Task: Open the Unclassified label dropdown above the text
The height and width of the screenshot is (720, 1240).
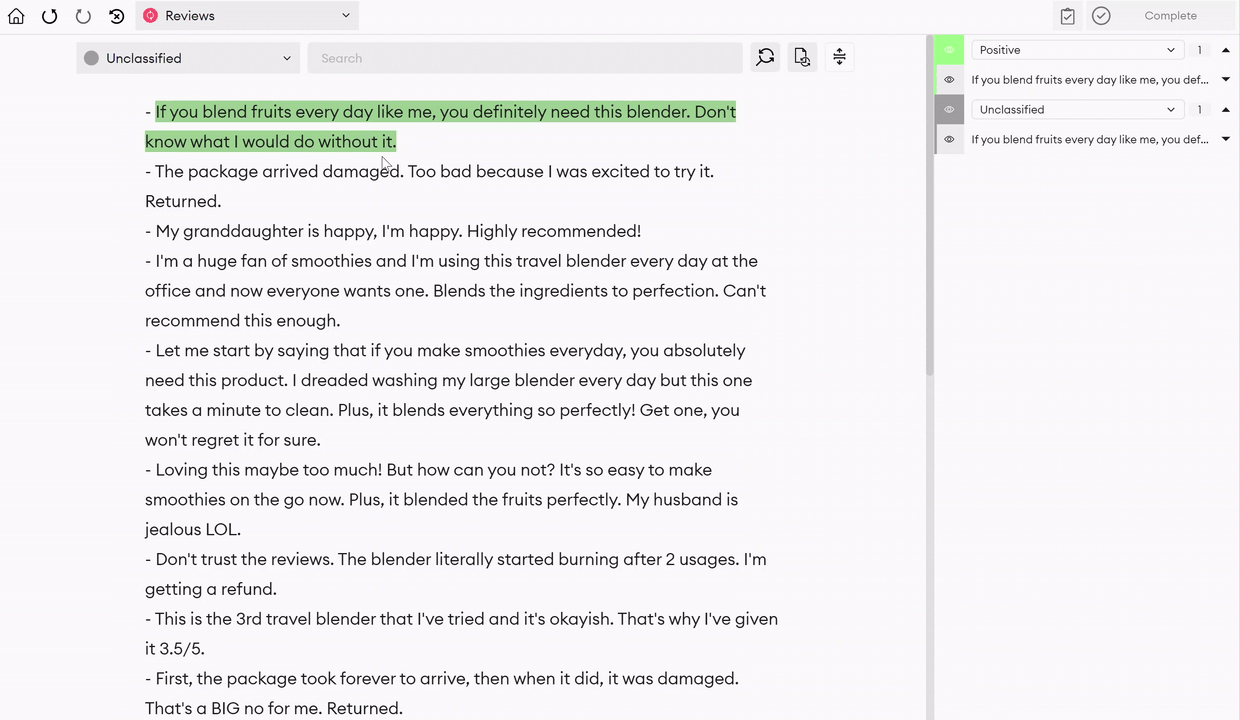Action: [x=188, y=58]
